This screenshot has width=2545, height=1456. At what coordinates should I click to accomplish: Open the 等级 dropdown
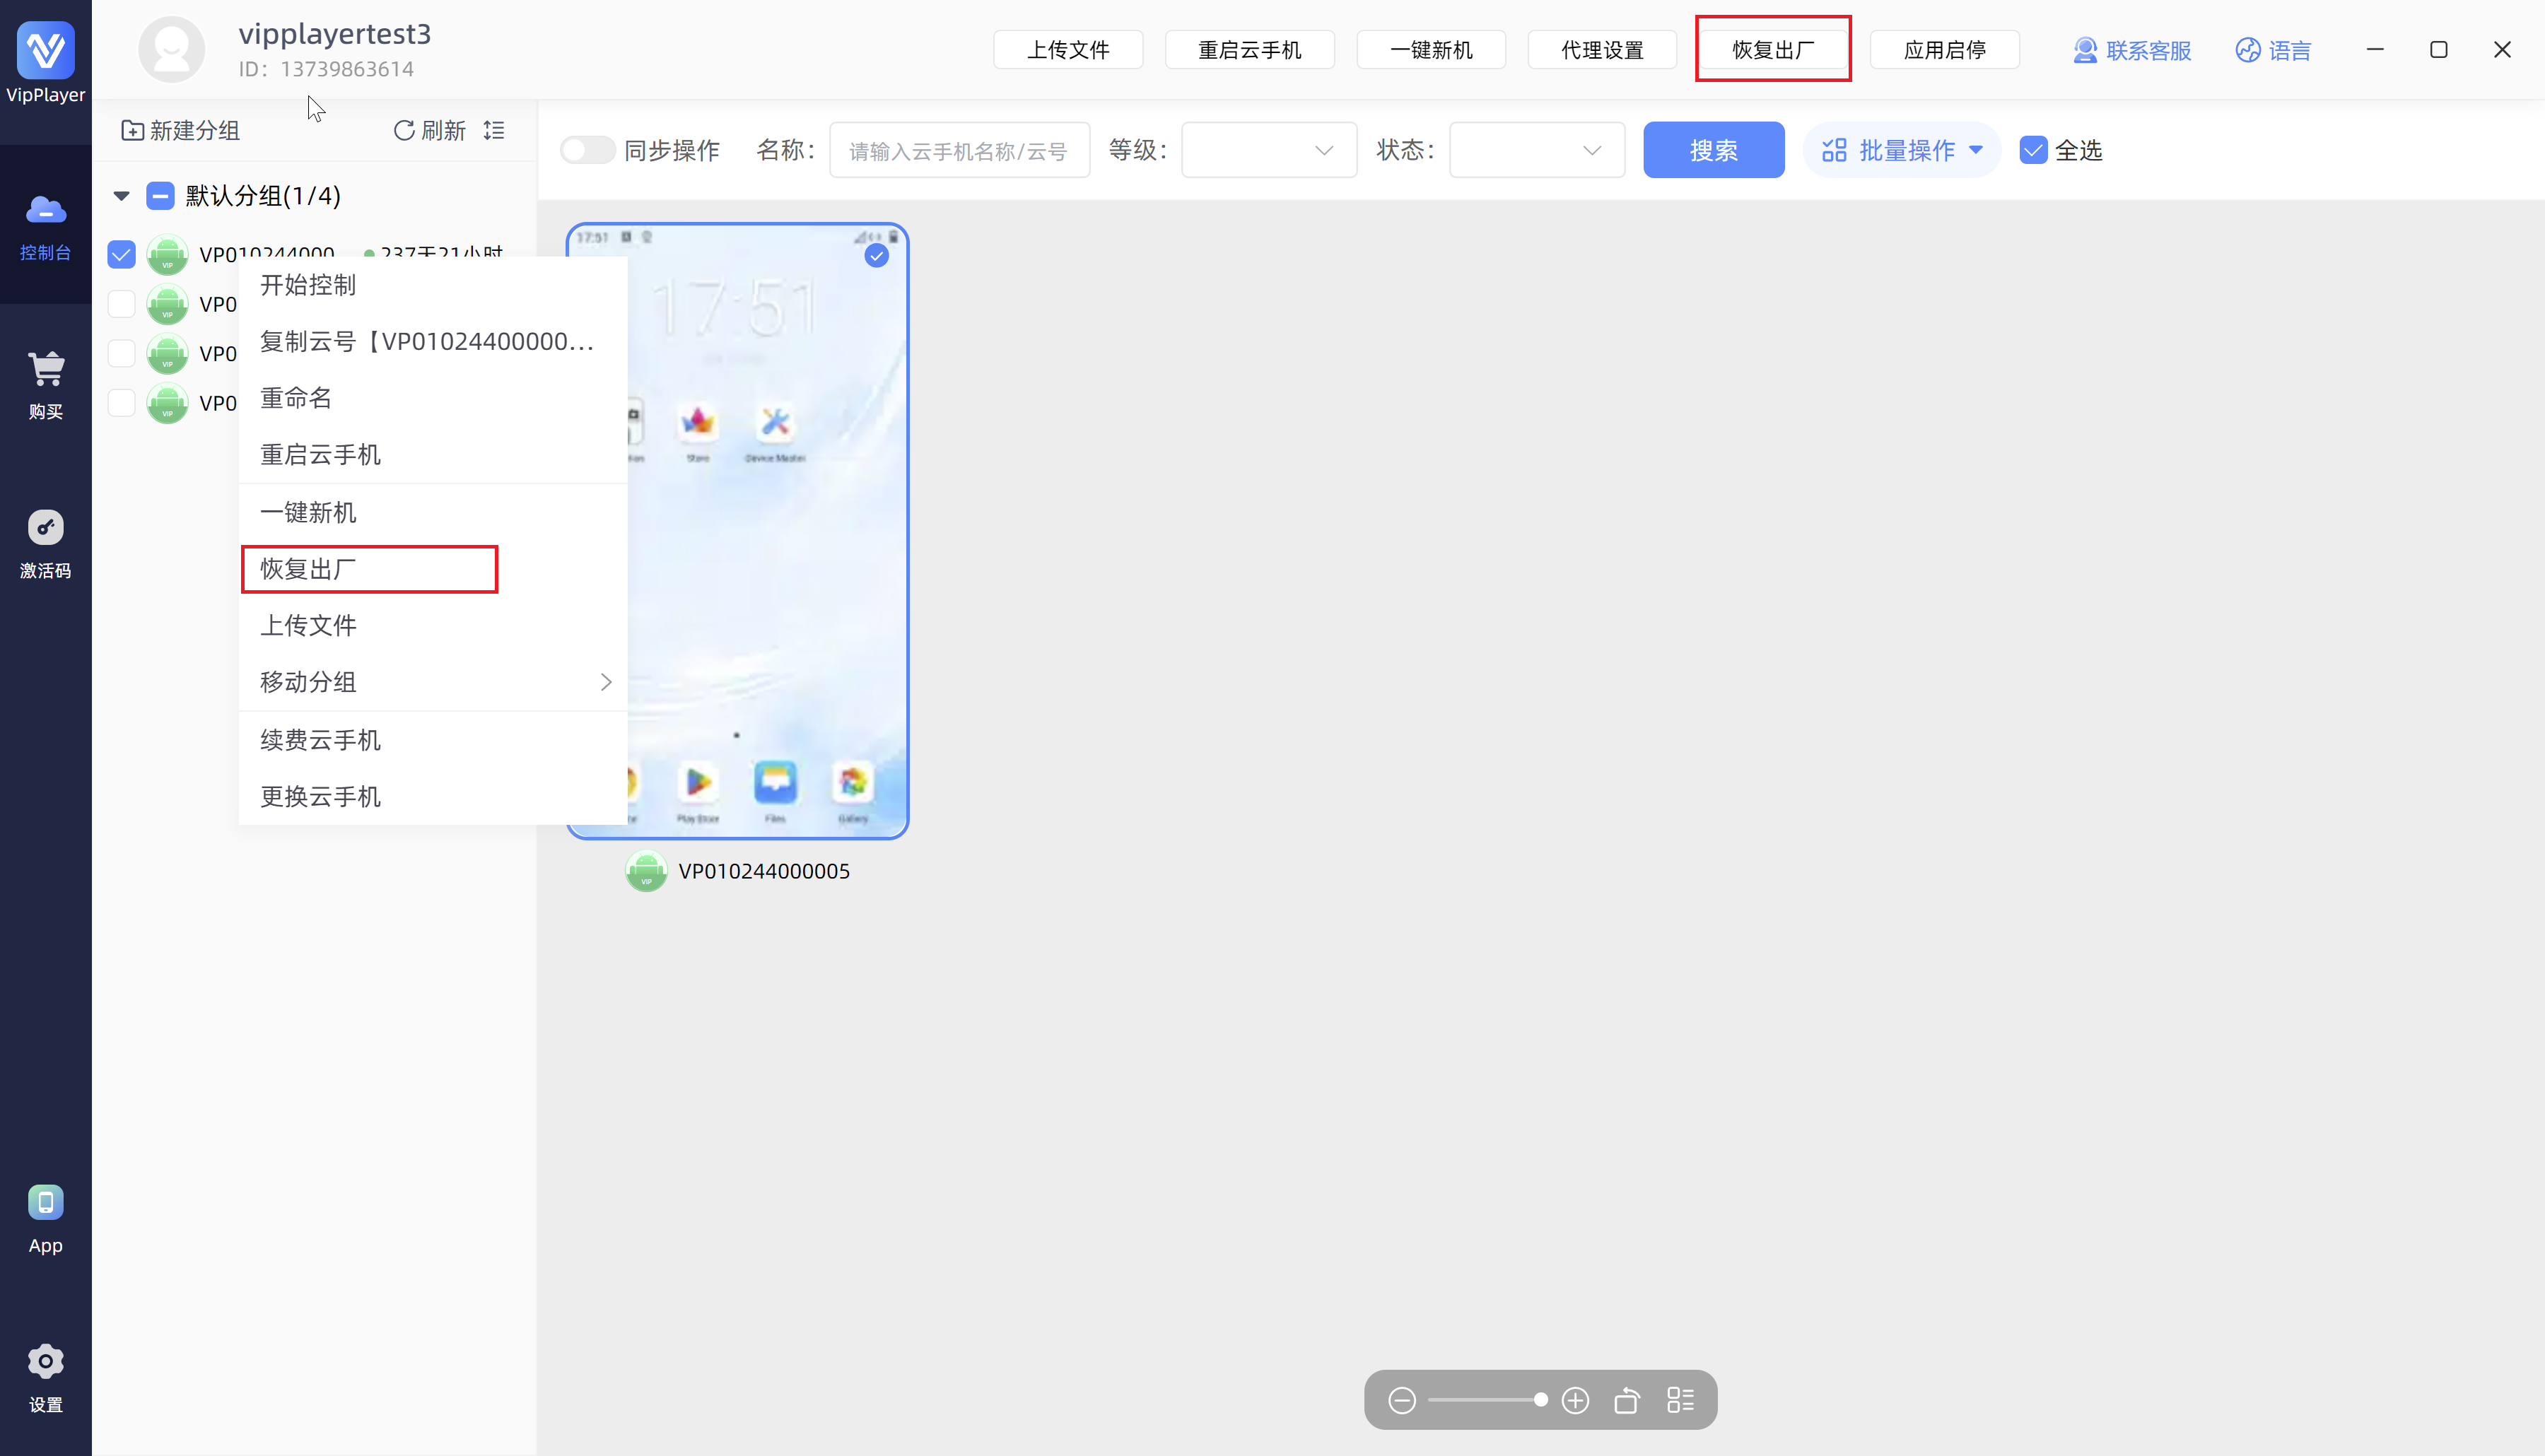[1268, 151]
